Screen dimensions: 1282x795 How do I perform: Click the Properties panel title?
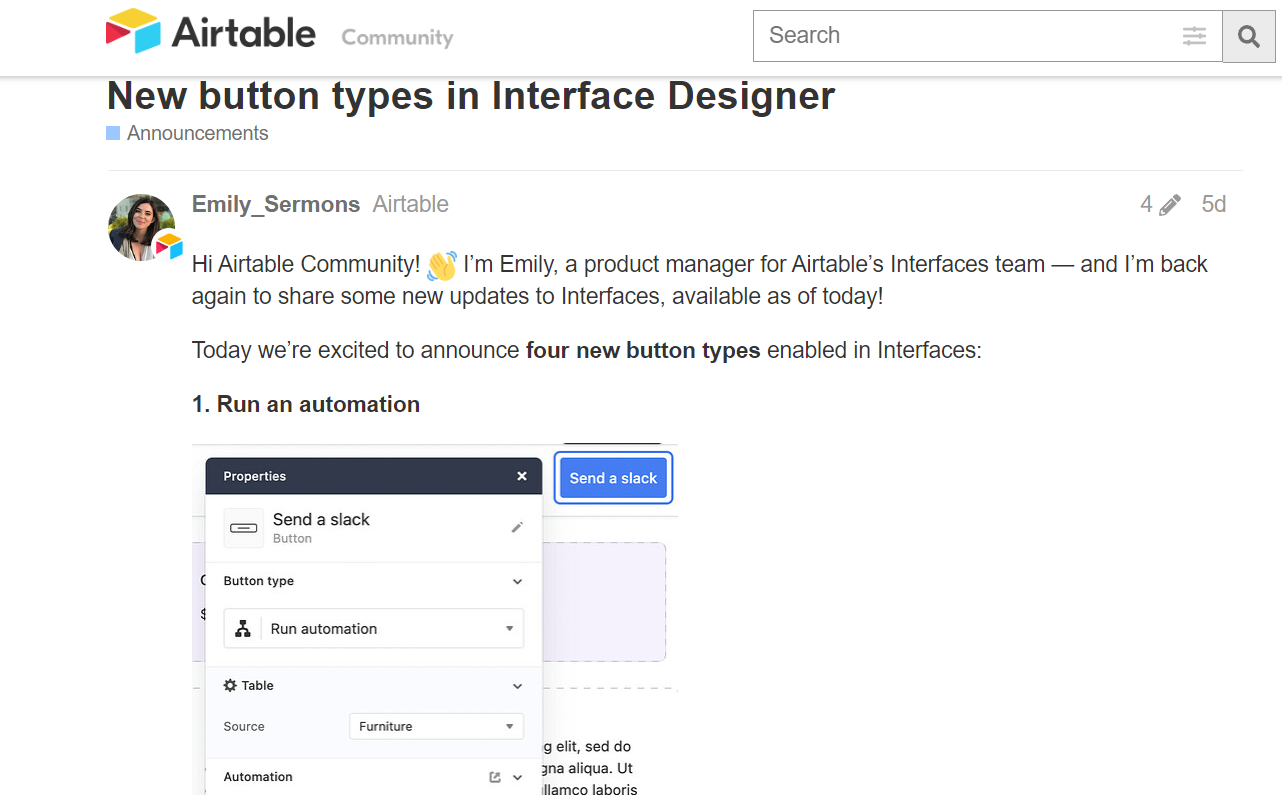(x=255, y=476)
